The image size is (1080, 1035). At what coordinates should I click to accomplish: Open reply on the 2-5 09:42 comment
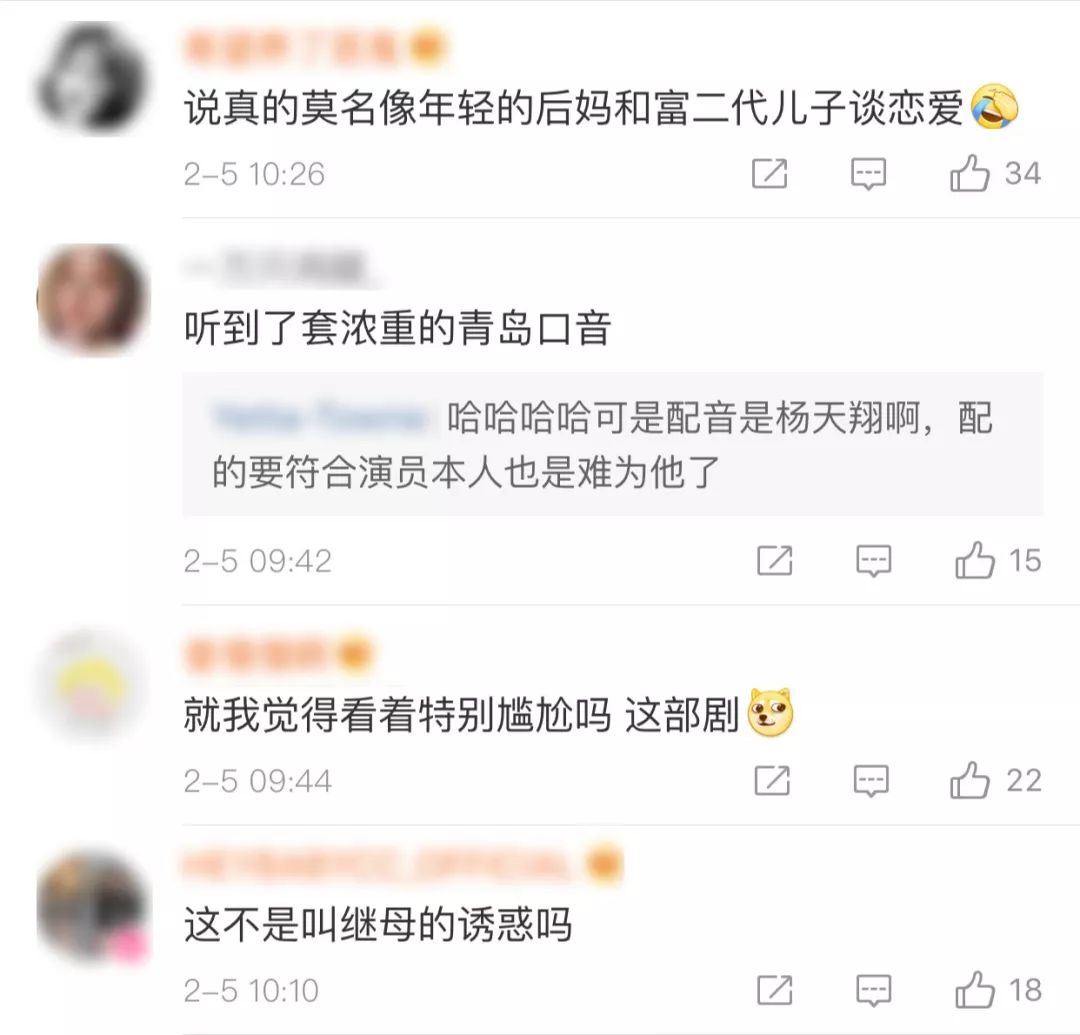(x=873, y=561)
